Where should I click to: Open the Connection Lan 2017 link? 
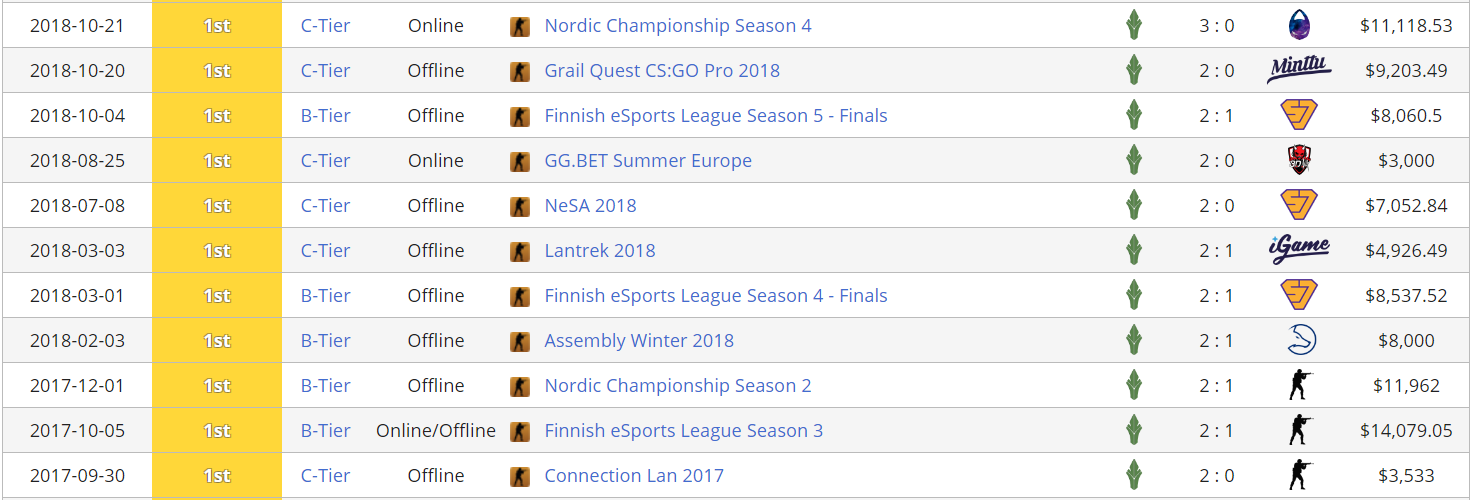point(634,476)
